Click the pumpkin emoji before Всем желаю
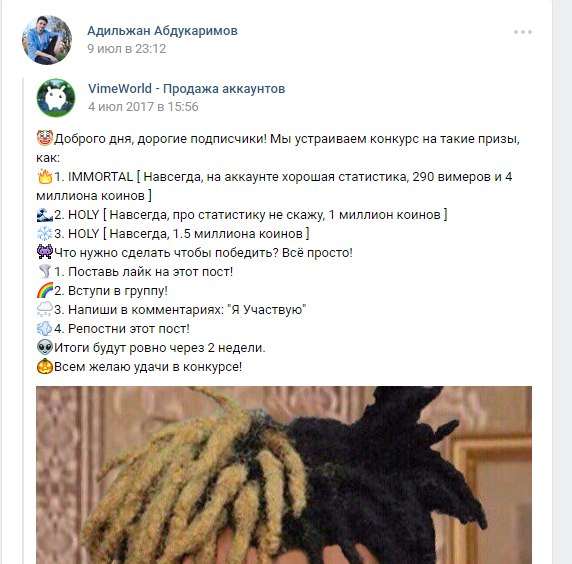 (45, 366)
